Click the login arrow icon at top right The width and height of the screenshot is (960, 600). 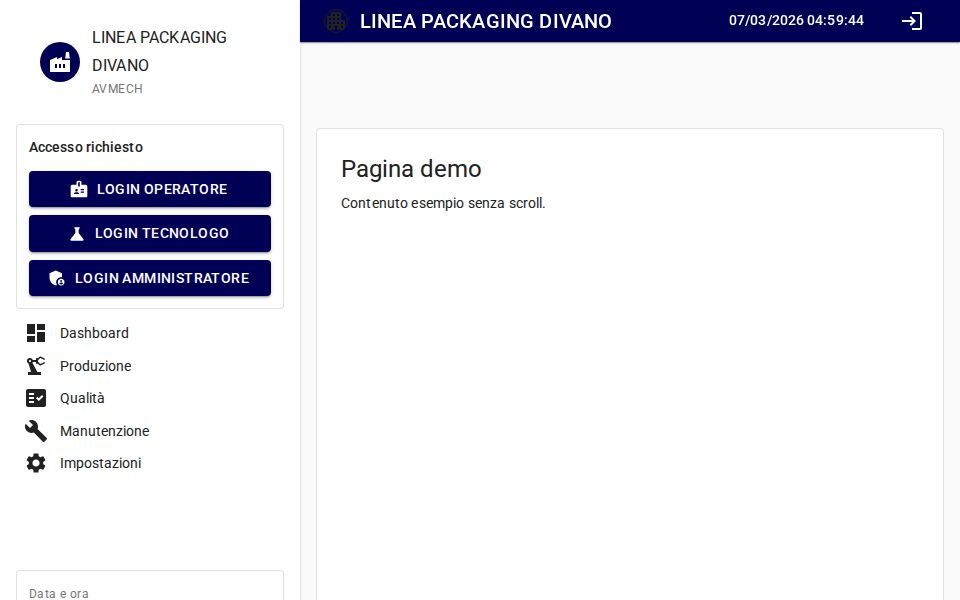click(x=911, y=21)
